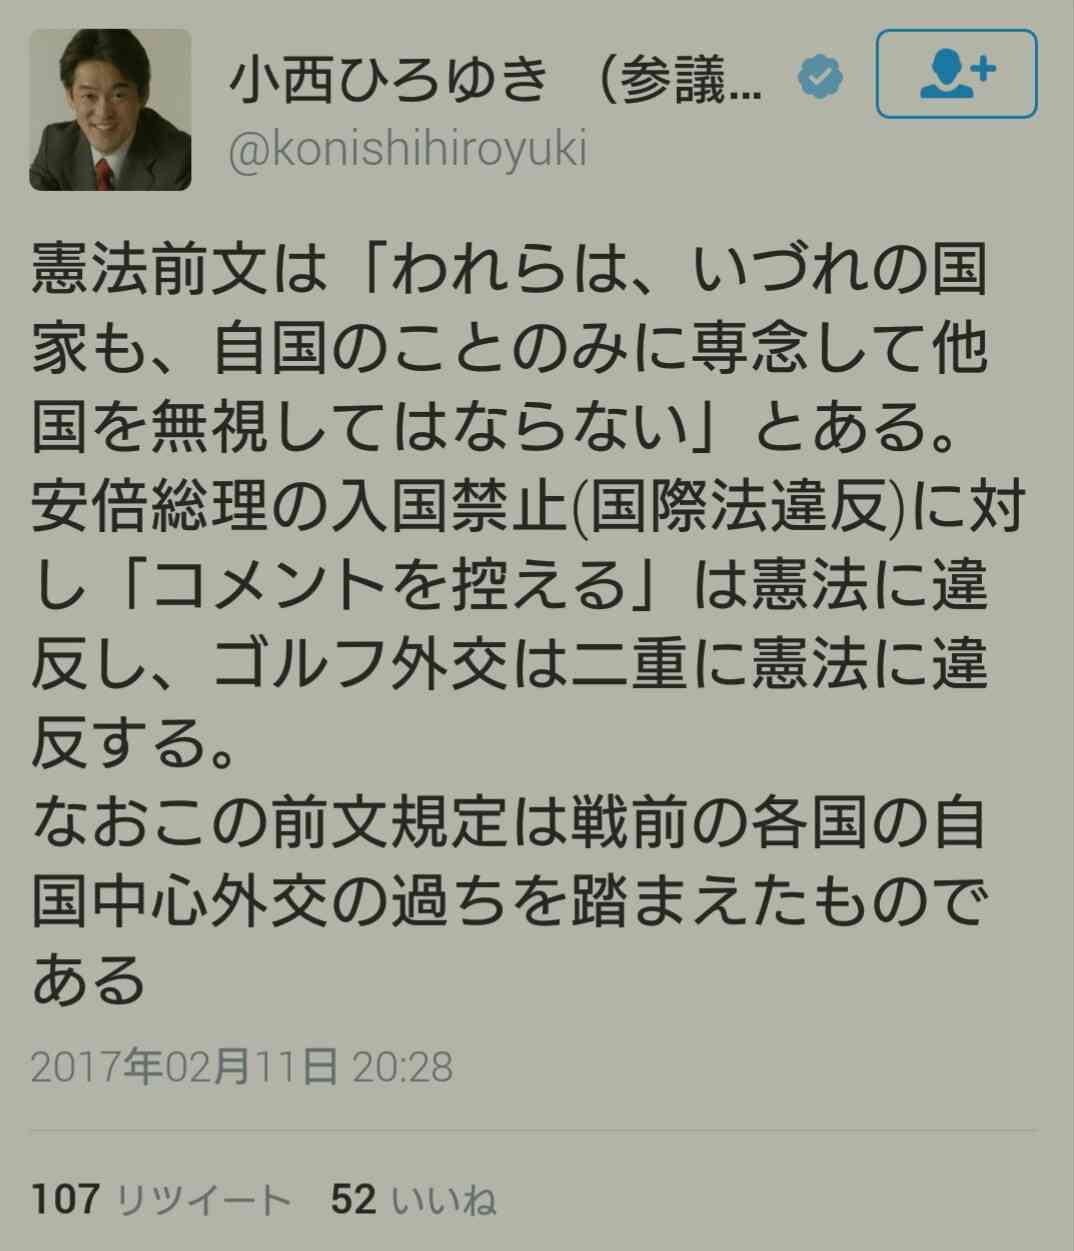Click the follow user icon button
Viewport: 1074px width, 1251px height.
point(956,74)
